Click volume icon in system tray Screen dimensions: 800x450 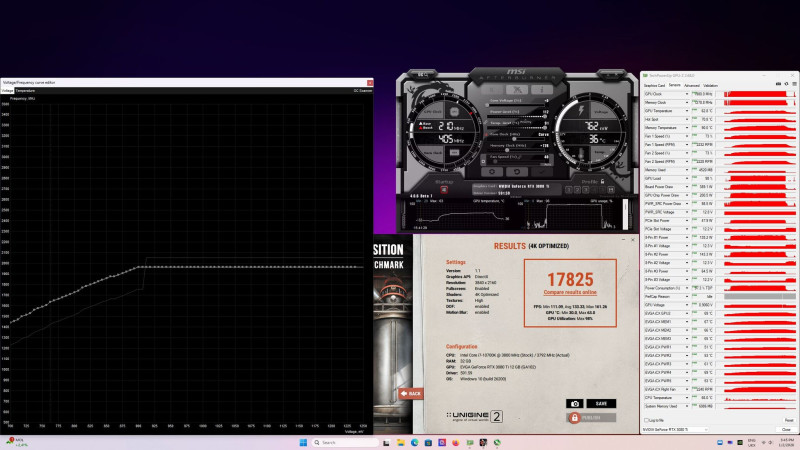coord(770,442)
